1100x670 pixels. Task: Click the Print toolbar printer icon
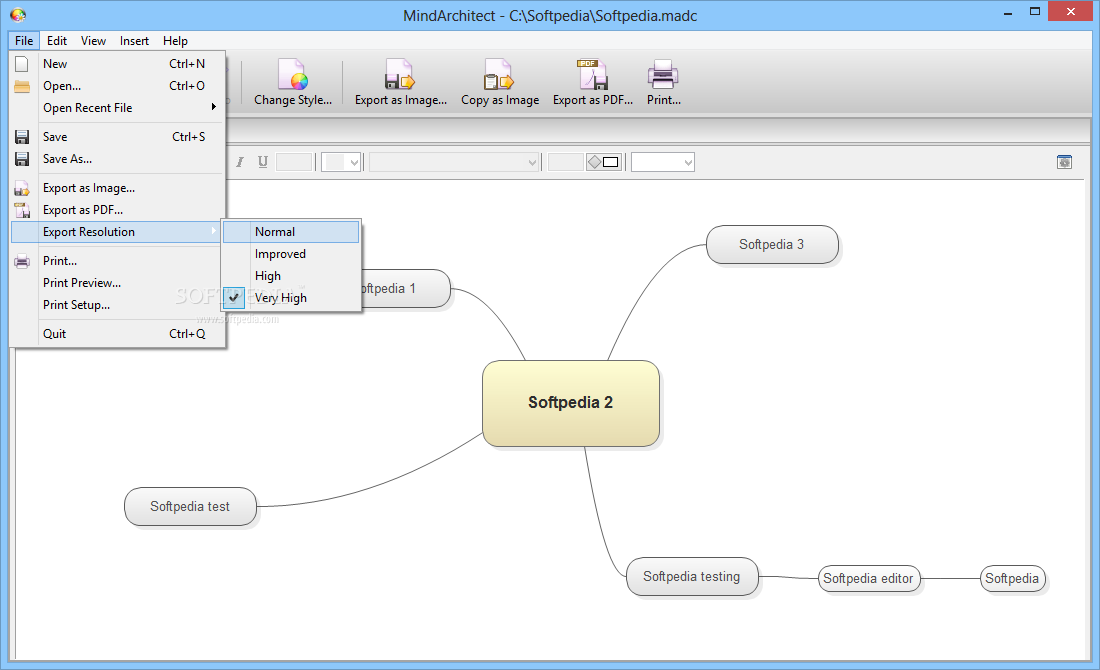663,74
